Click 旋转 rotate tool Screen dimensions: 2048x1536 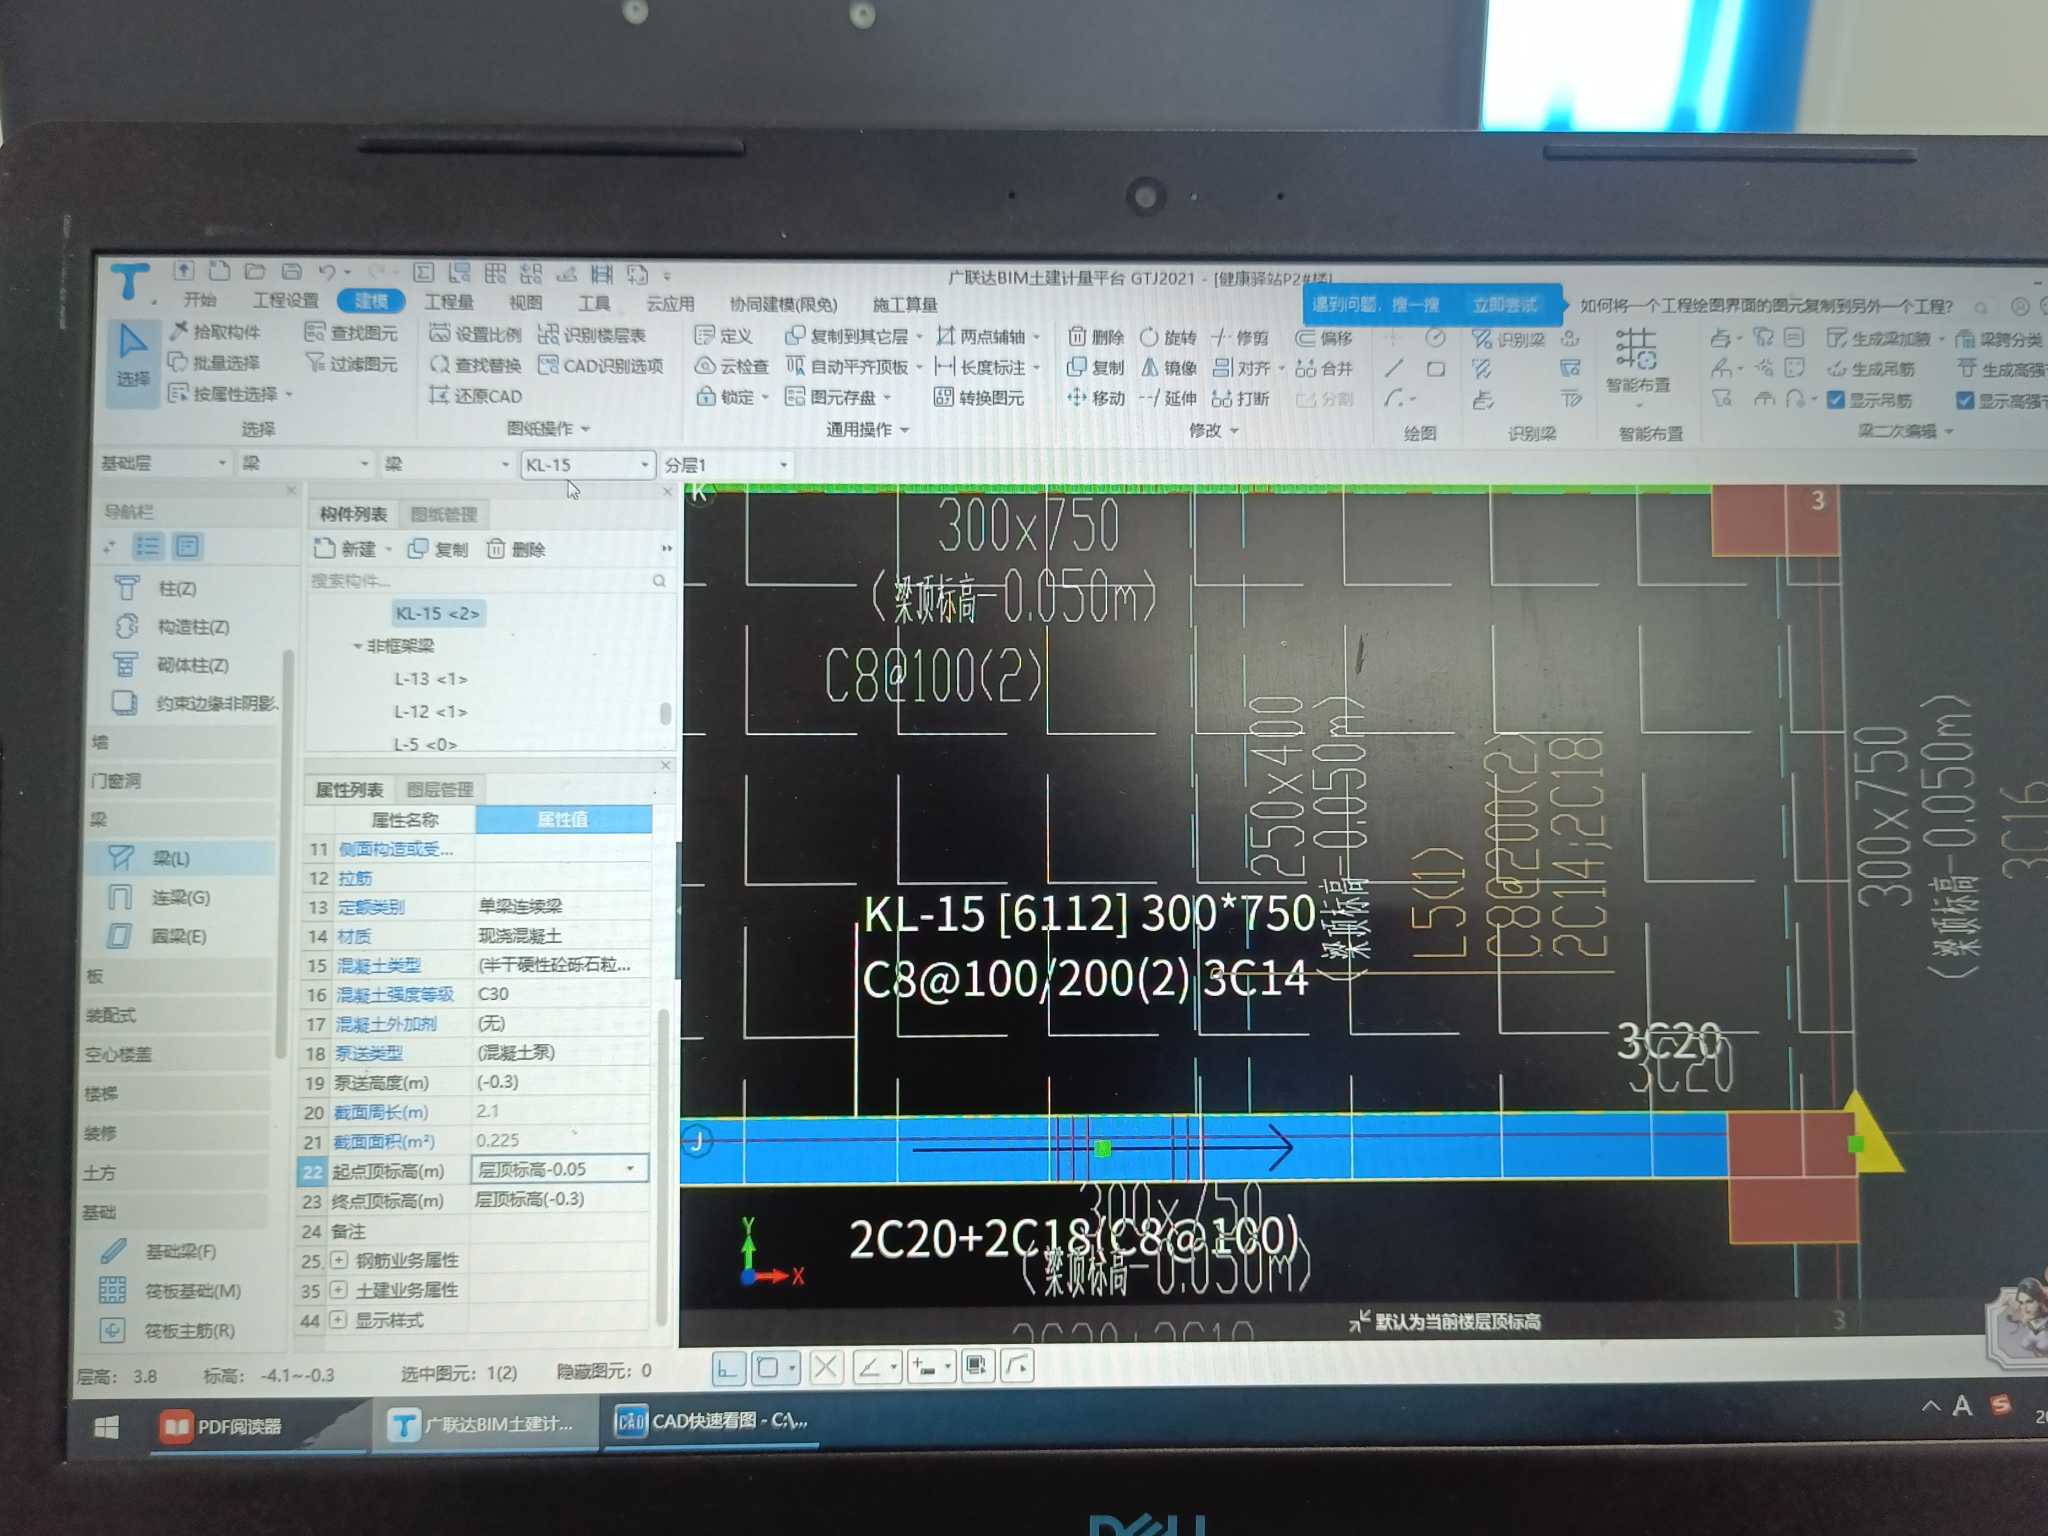click(1168, 337)
